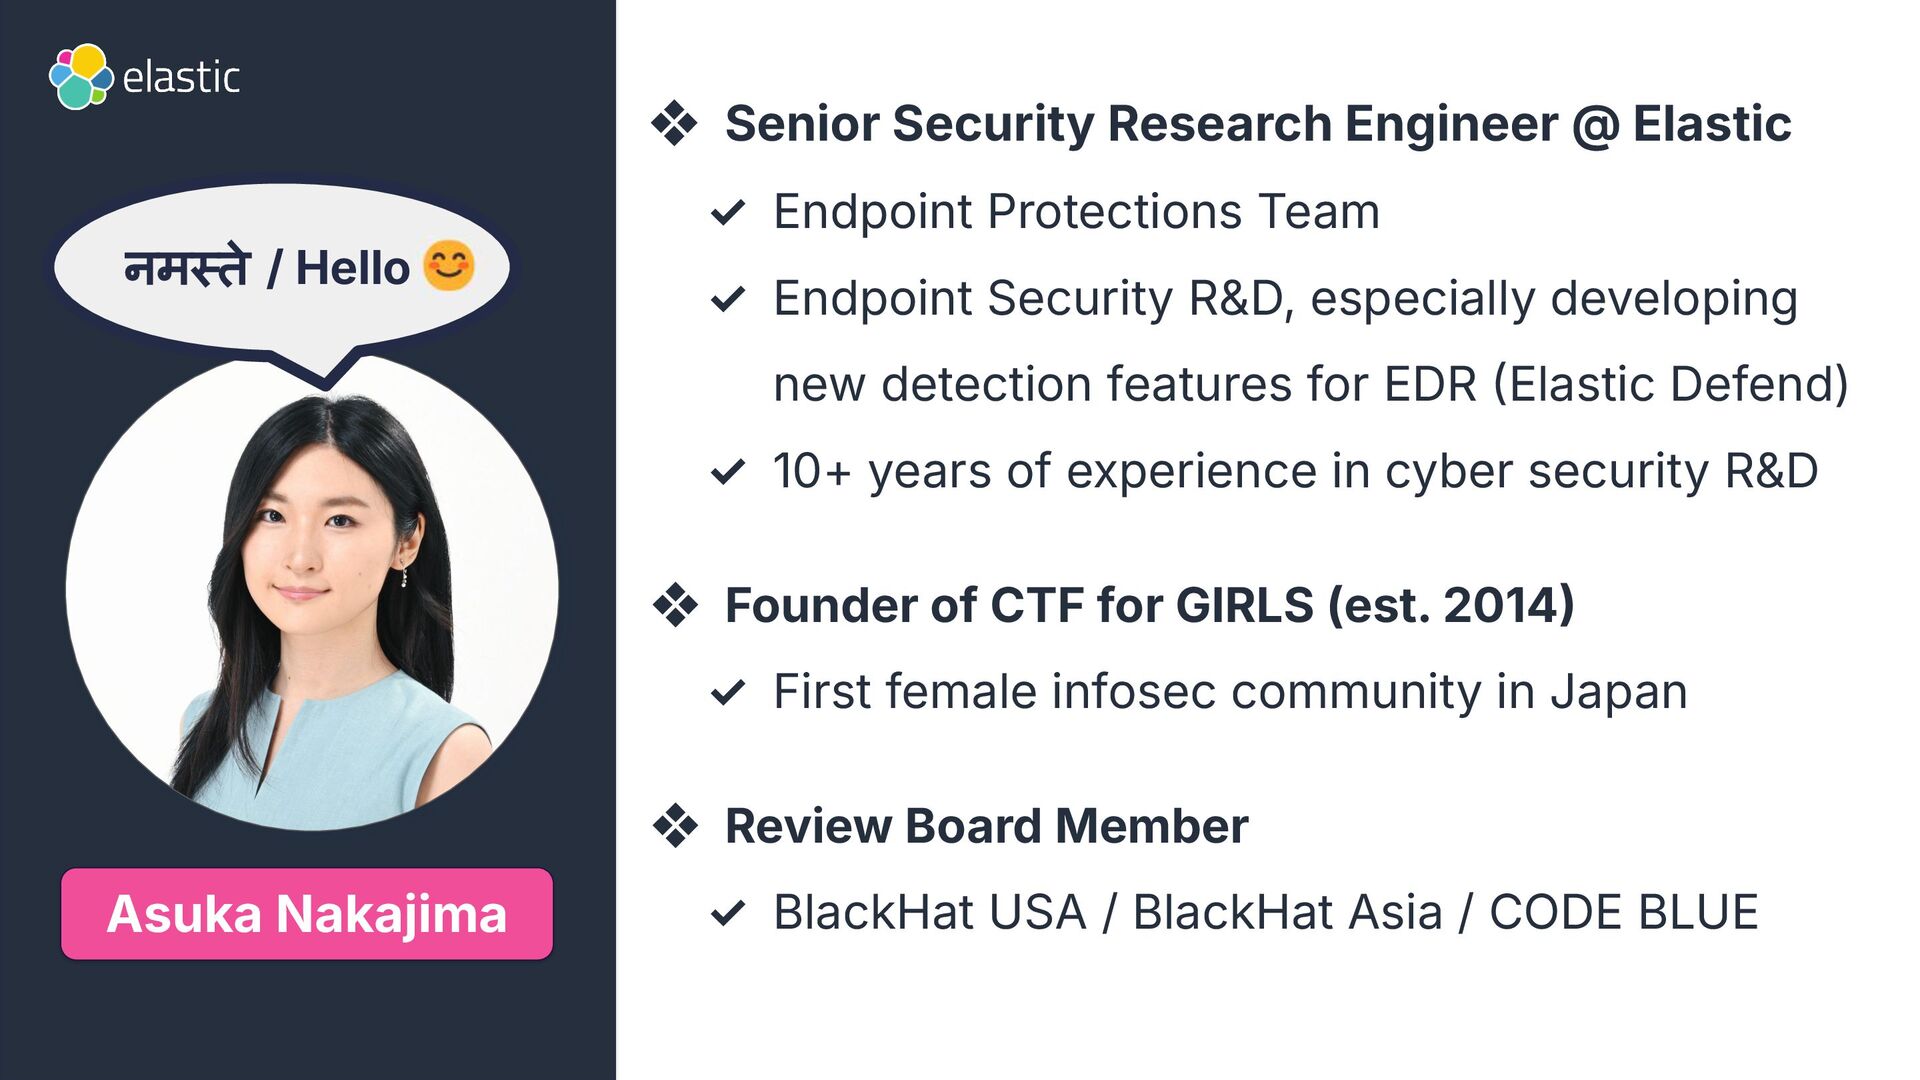Viewport: 1920px width, 1080px height.
Task: Click diamond bullet beside Senior Security Research Engineer
Action: pyautogui.click(x=675, y=124)
